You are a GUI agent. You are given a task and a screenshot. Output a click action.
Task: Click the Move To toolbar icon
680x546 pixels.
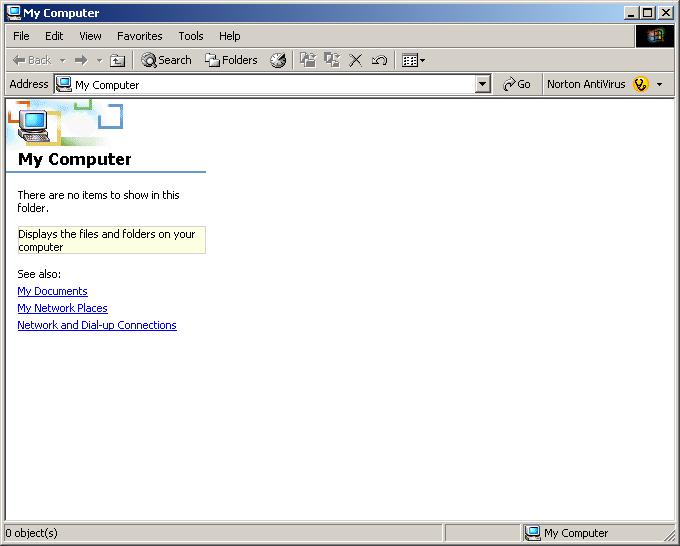click(x=308, y=60)
